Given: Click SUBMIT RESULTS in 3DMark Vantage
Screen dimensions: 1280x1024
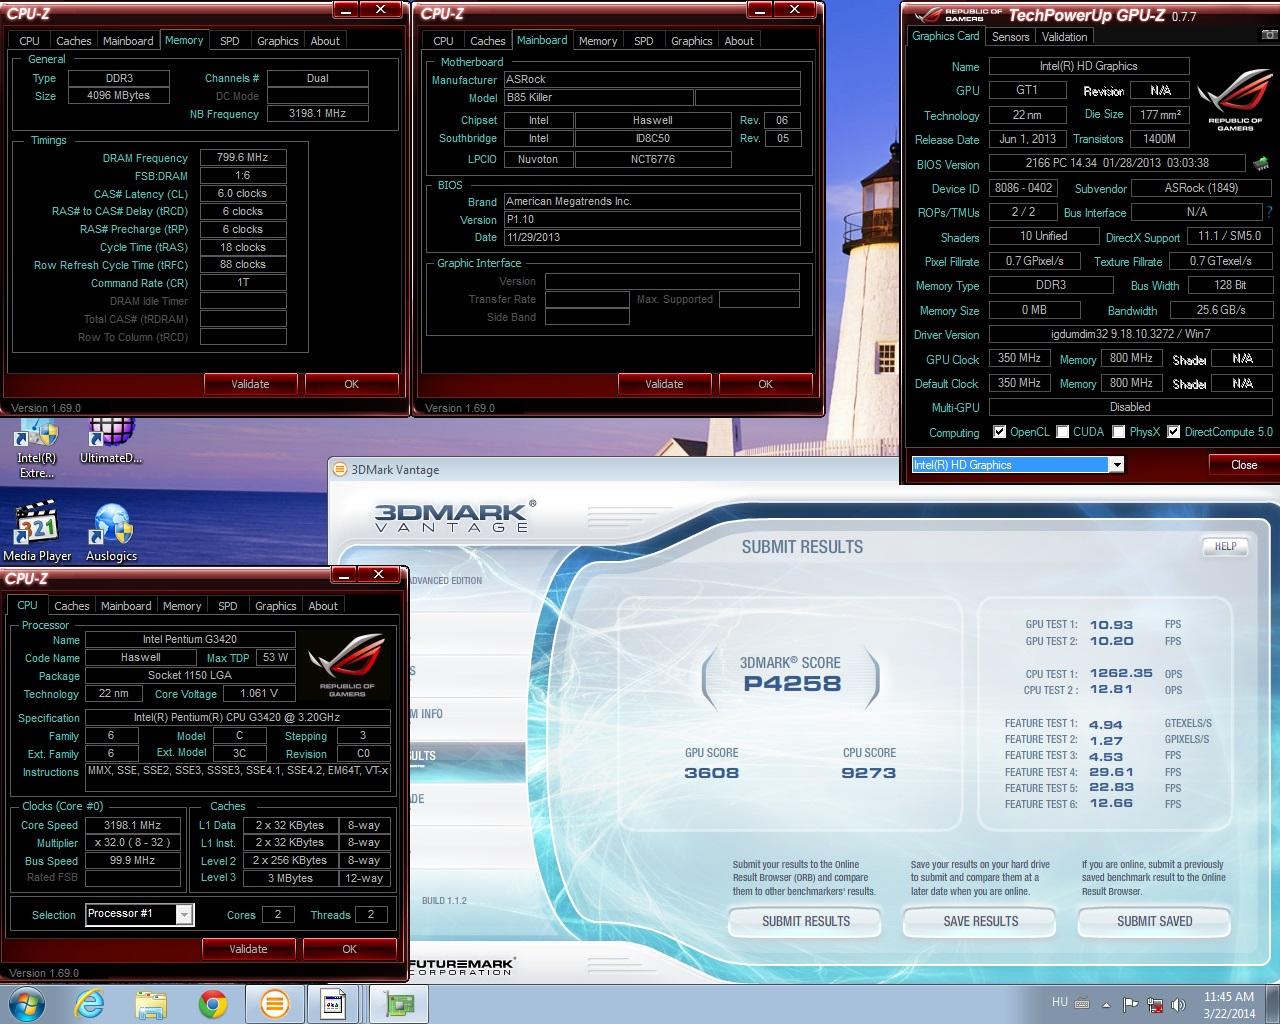Looking at the screenshot, I should tap(805, 922).
